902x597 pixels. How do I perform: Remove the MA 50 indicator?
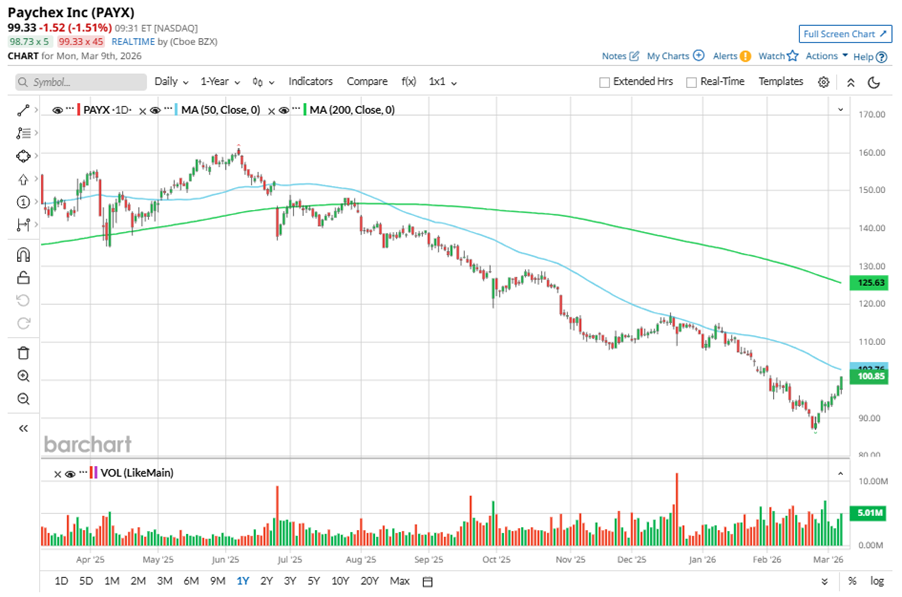coord(143,111)
